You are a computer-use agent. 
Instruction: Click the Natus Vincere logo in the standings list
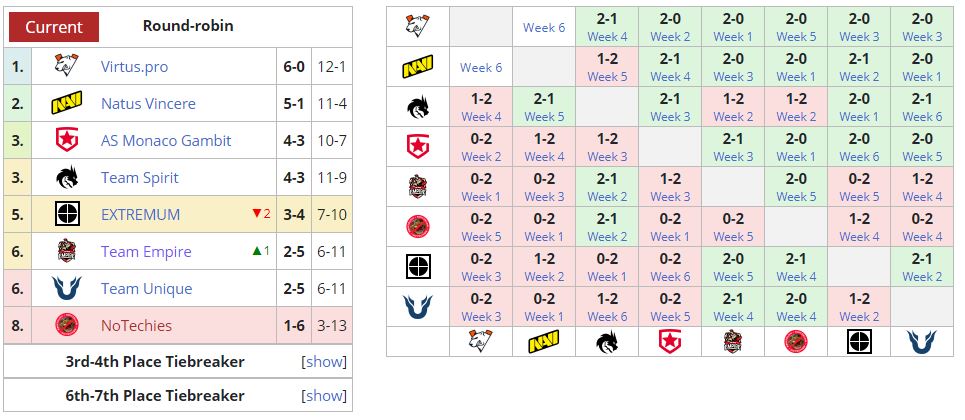(x=66, y=104)
